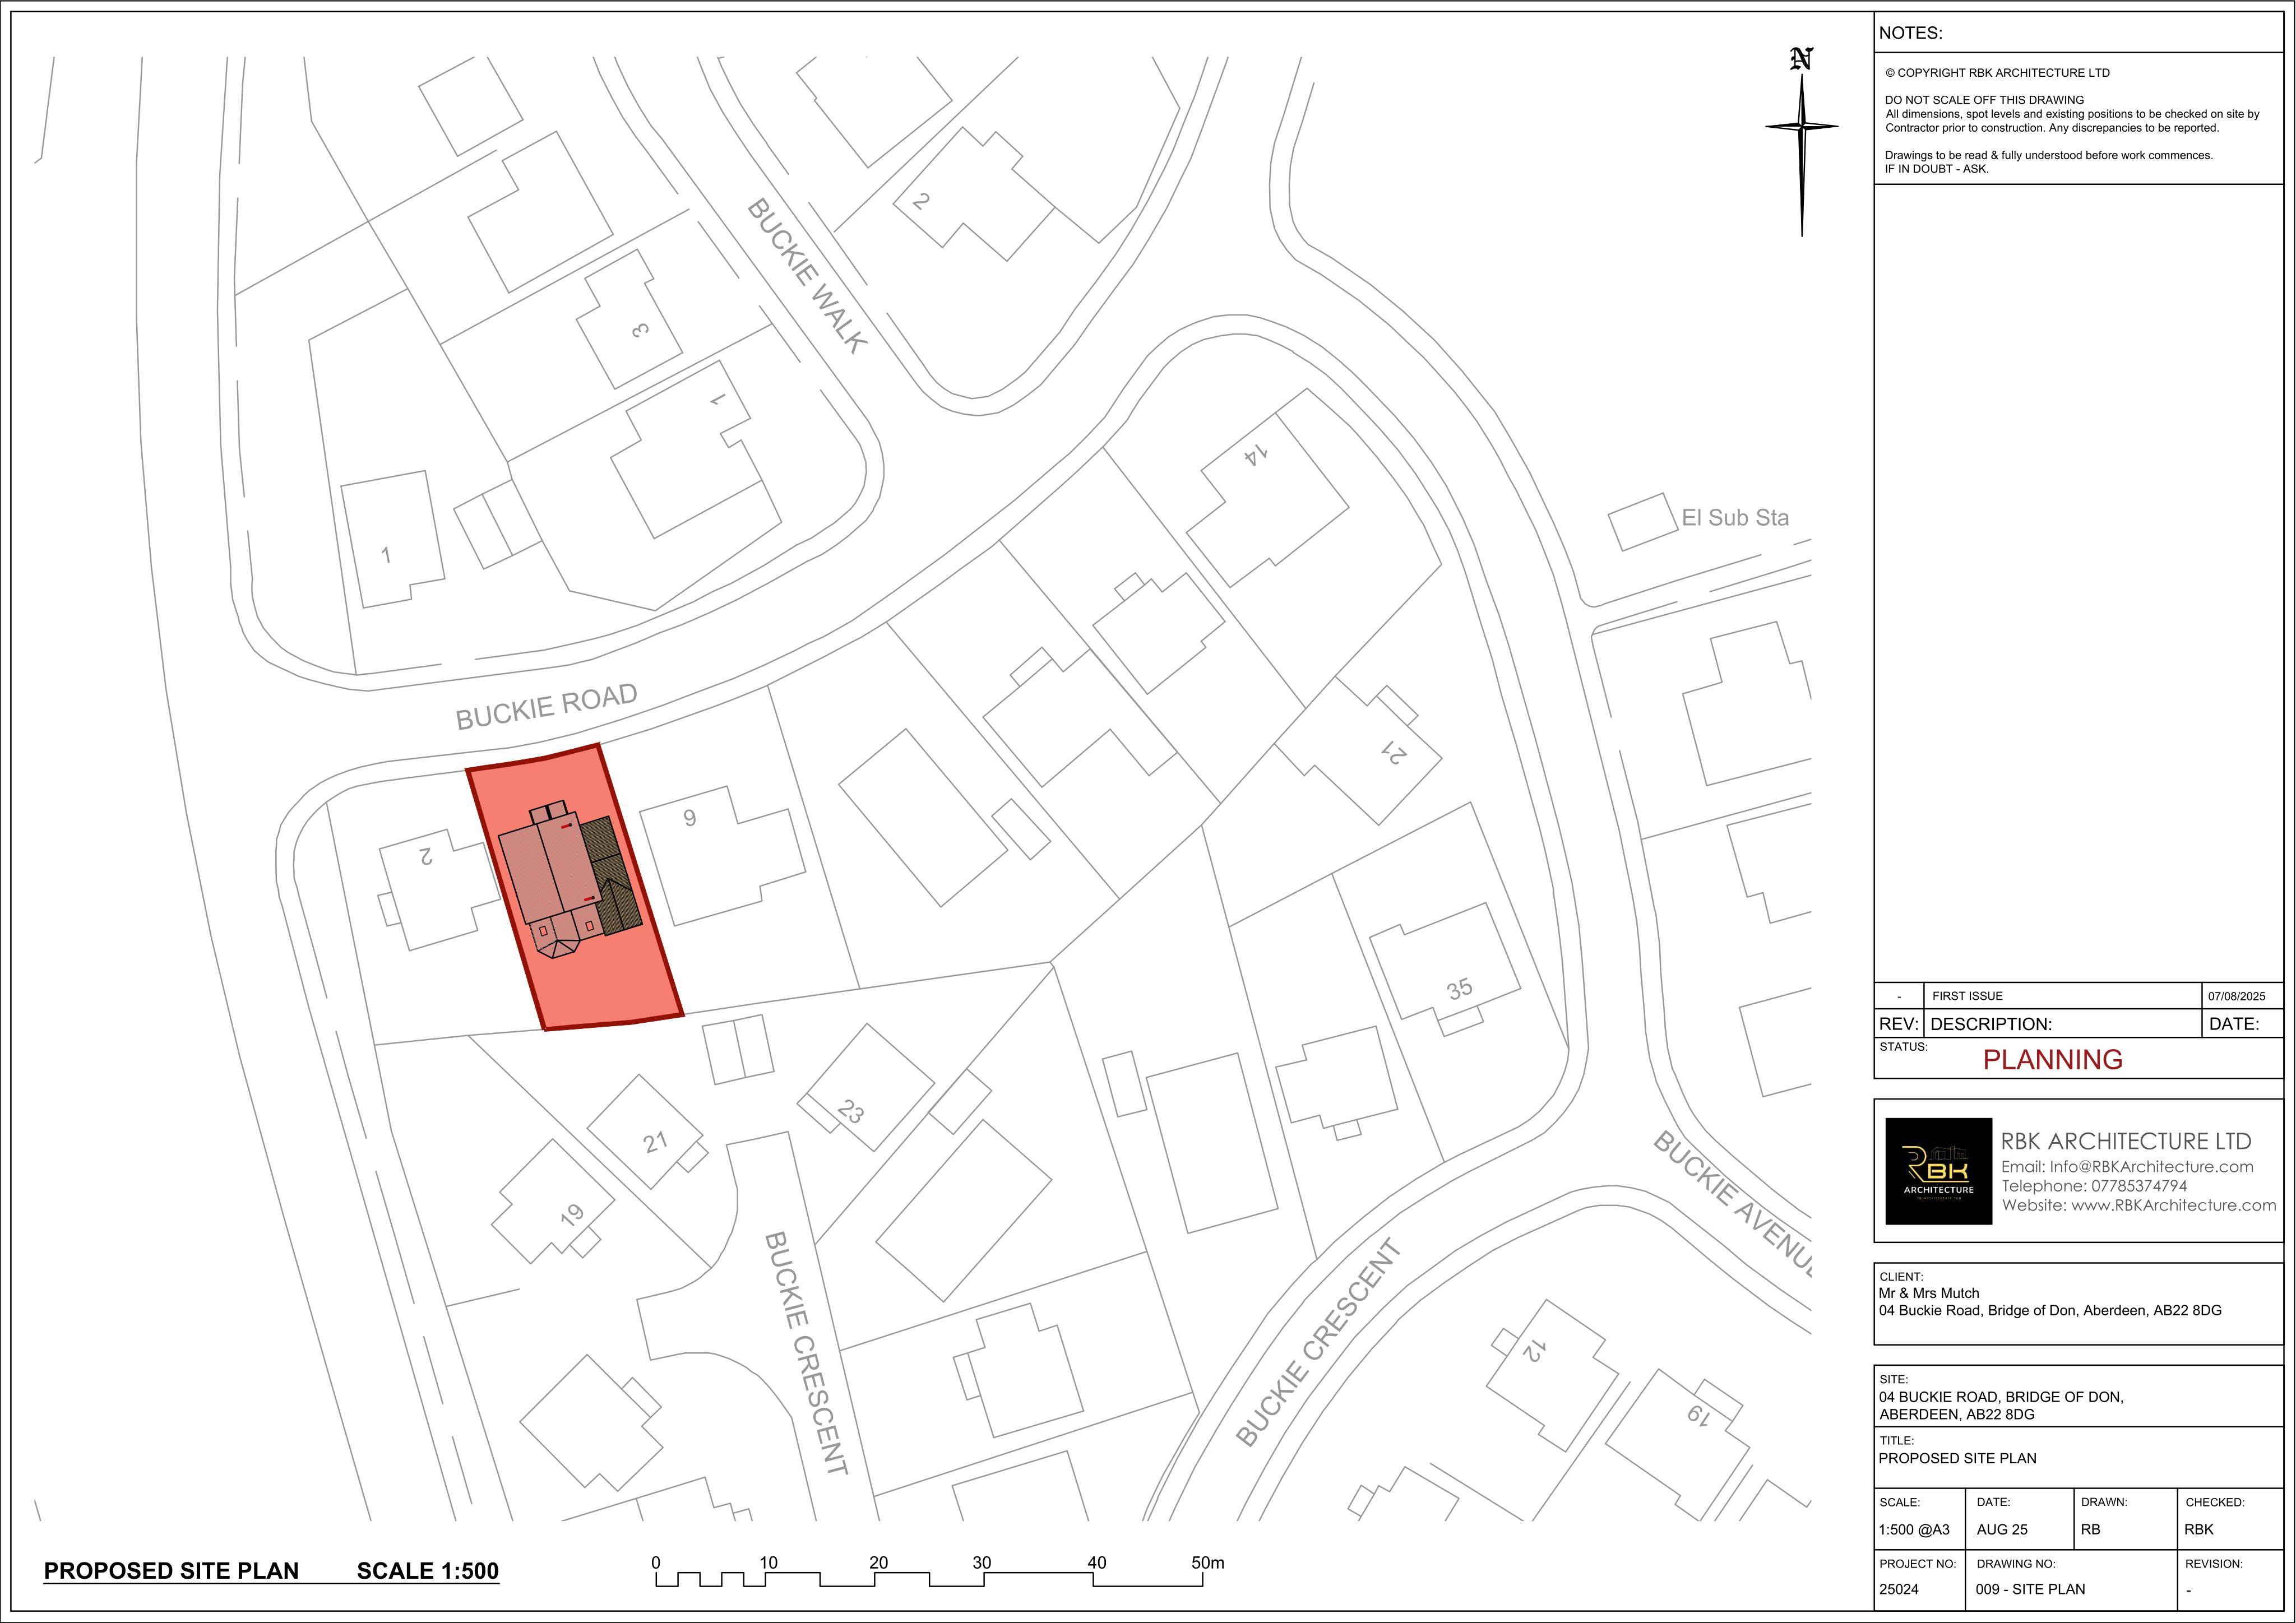The width and height of the screenshot is (2296, 1623).
Task: Click the 'CHECKED:' field label
Action: 2215,1502
